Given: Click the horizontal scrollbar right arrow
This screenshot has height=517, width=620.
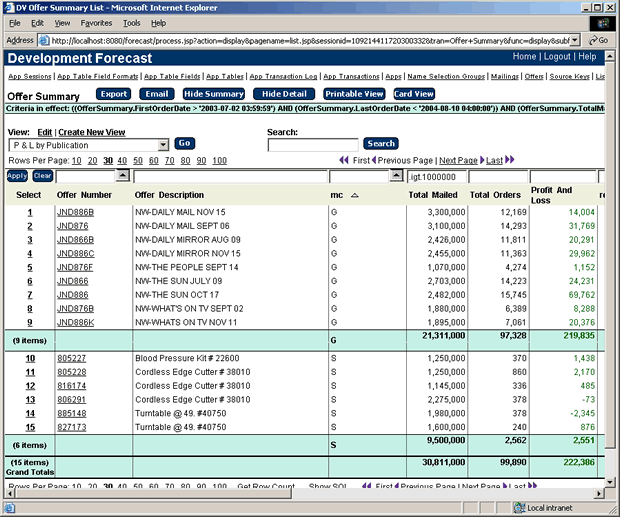Looking at the screenshot, I should click(599, 493).
